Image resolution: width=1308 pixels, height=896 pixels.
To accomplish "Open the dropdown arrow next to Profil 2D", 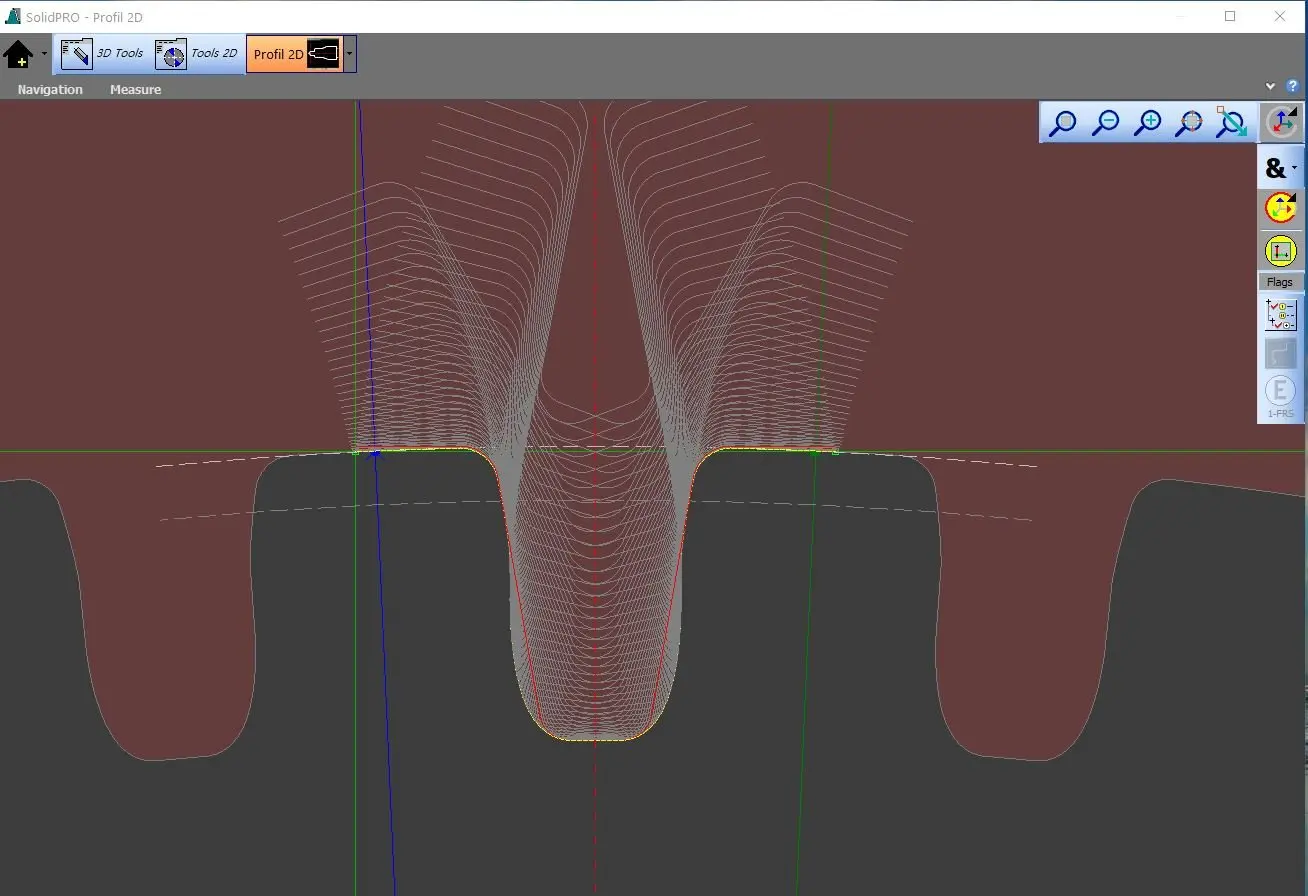I will (x=349, y=54).
